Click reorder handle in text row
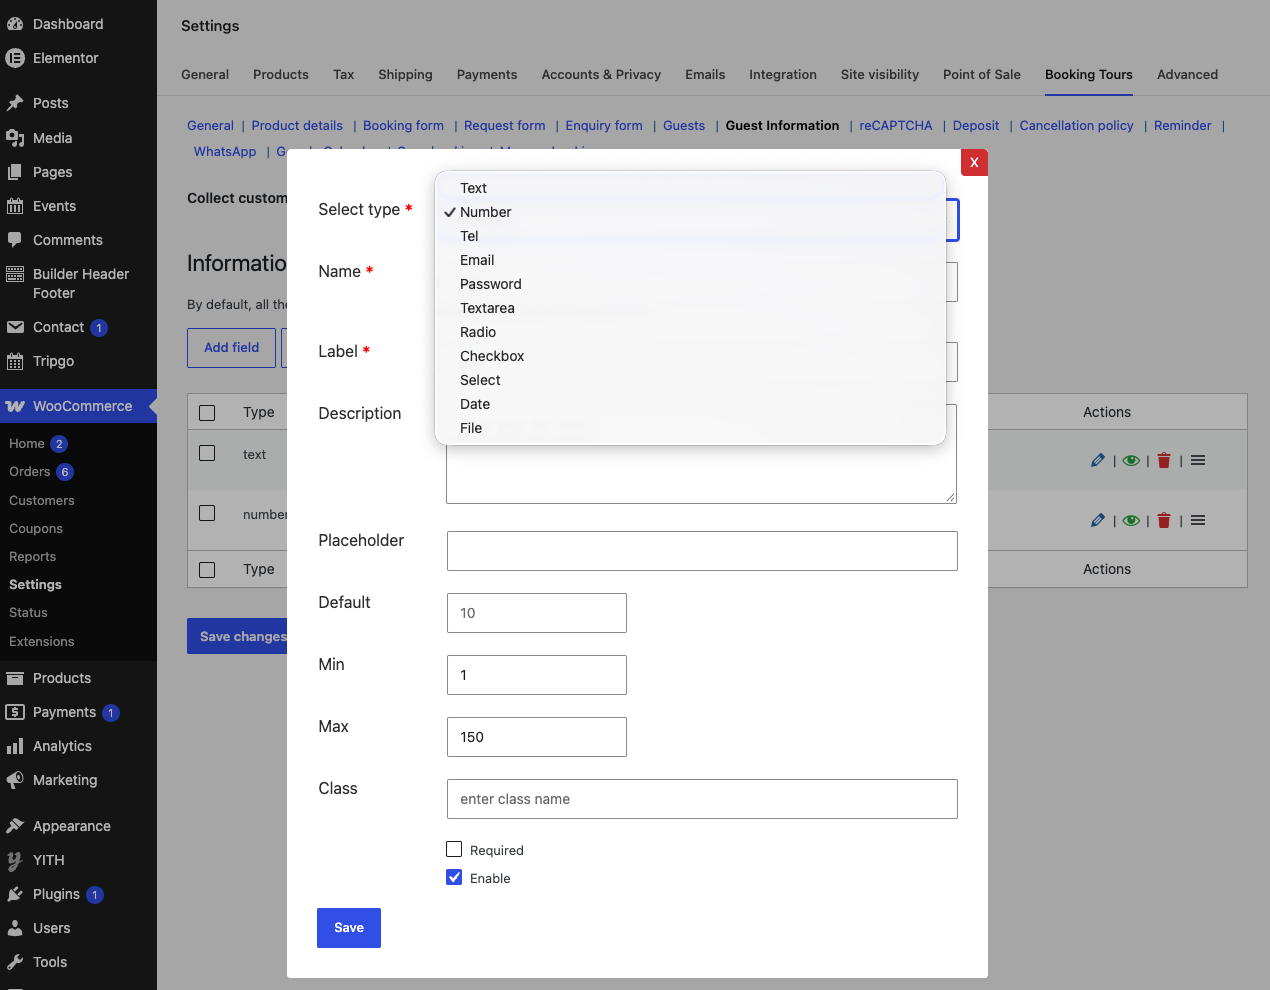Image resolution: width=1270 pixels, height=990 pixels. pos(1198,460)
